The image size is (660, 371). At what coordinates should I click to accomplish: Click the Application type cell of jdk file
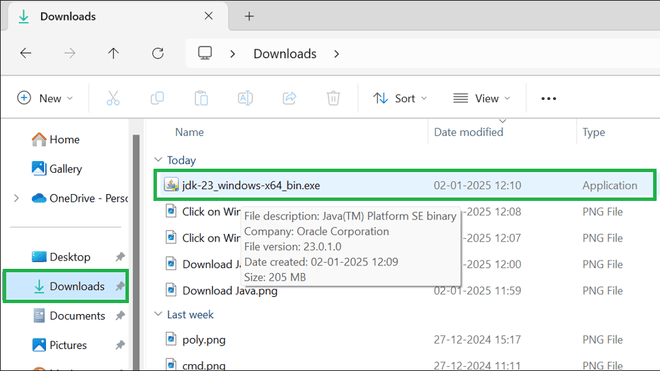pos(609,185)
